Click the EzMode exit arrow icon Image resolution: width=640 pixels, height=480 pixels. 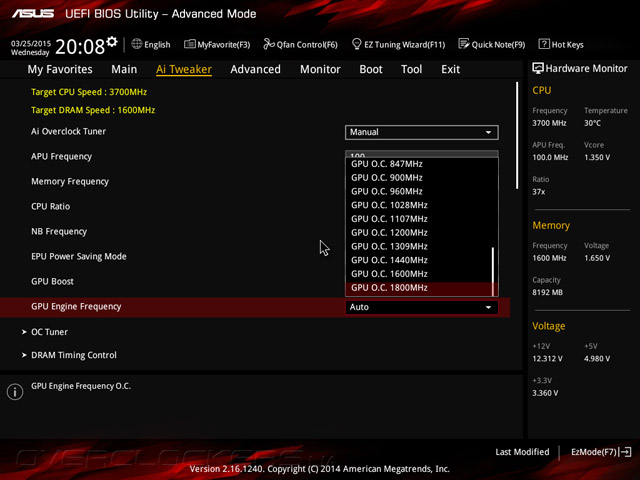(626, 452)
